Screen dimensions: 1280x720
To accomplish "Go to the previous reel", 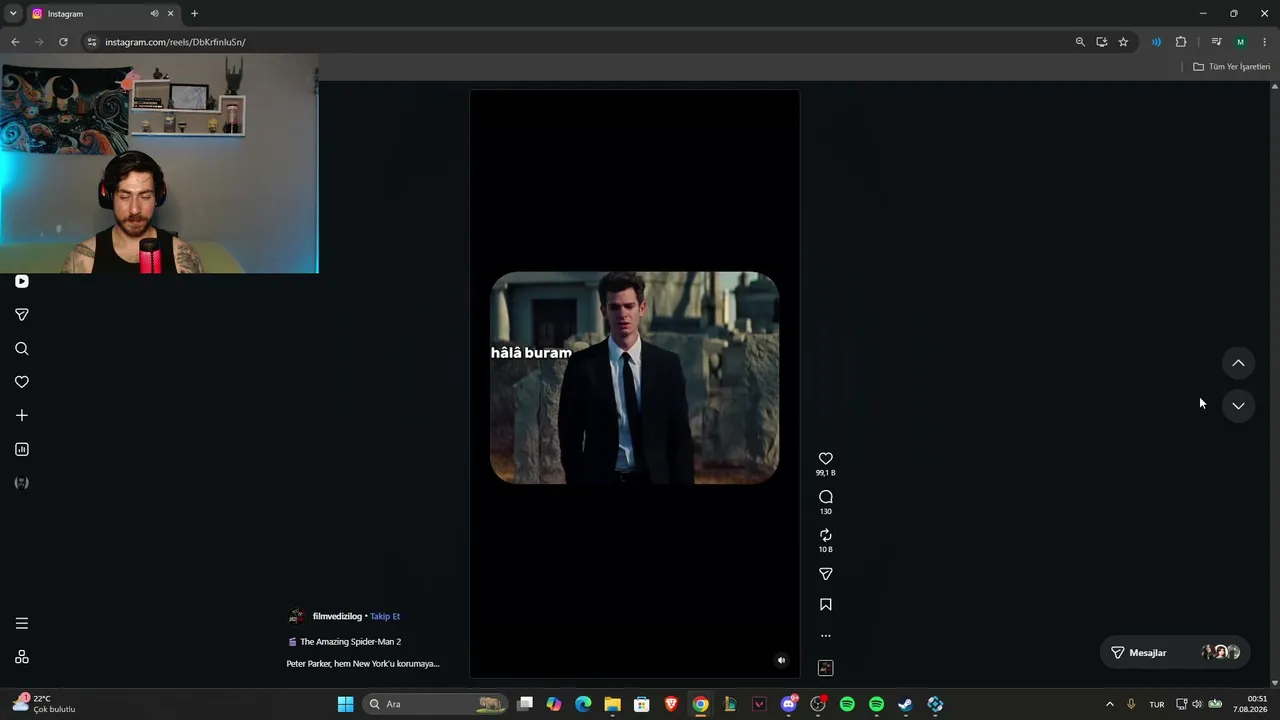I will pos(1238,363).
